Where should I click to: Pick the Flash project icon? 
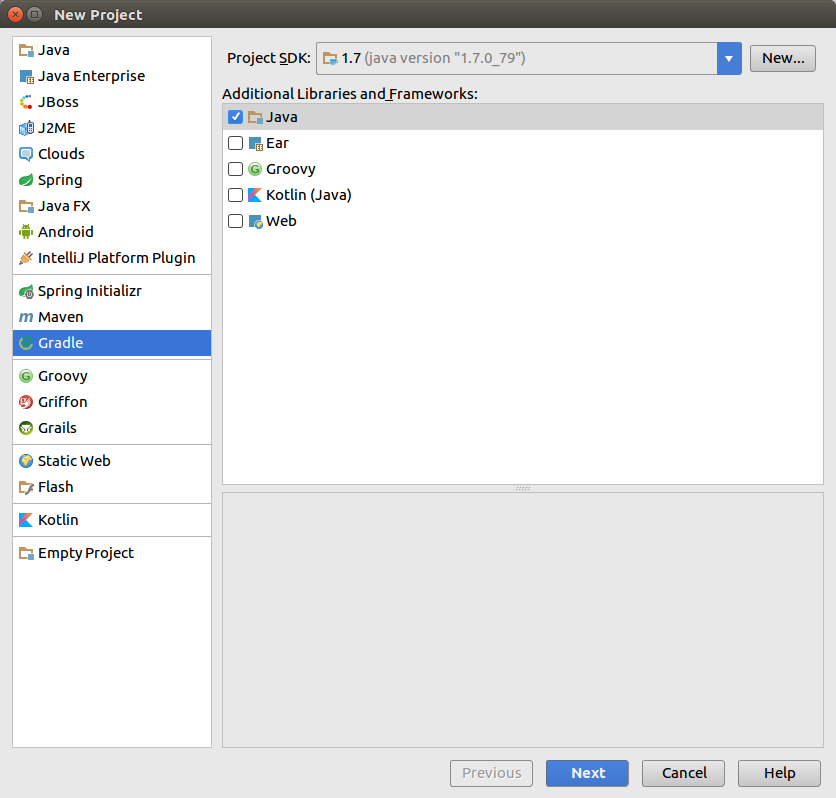[26, 487]
